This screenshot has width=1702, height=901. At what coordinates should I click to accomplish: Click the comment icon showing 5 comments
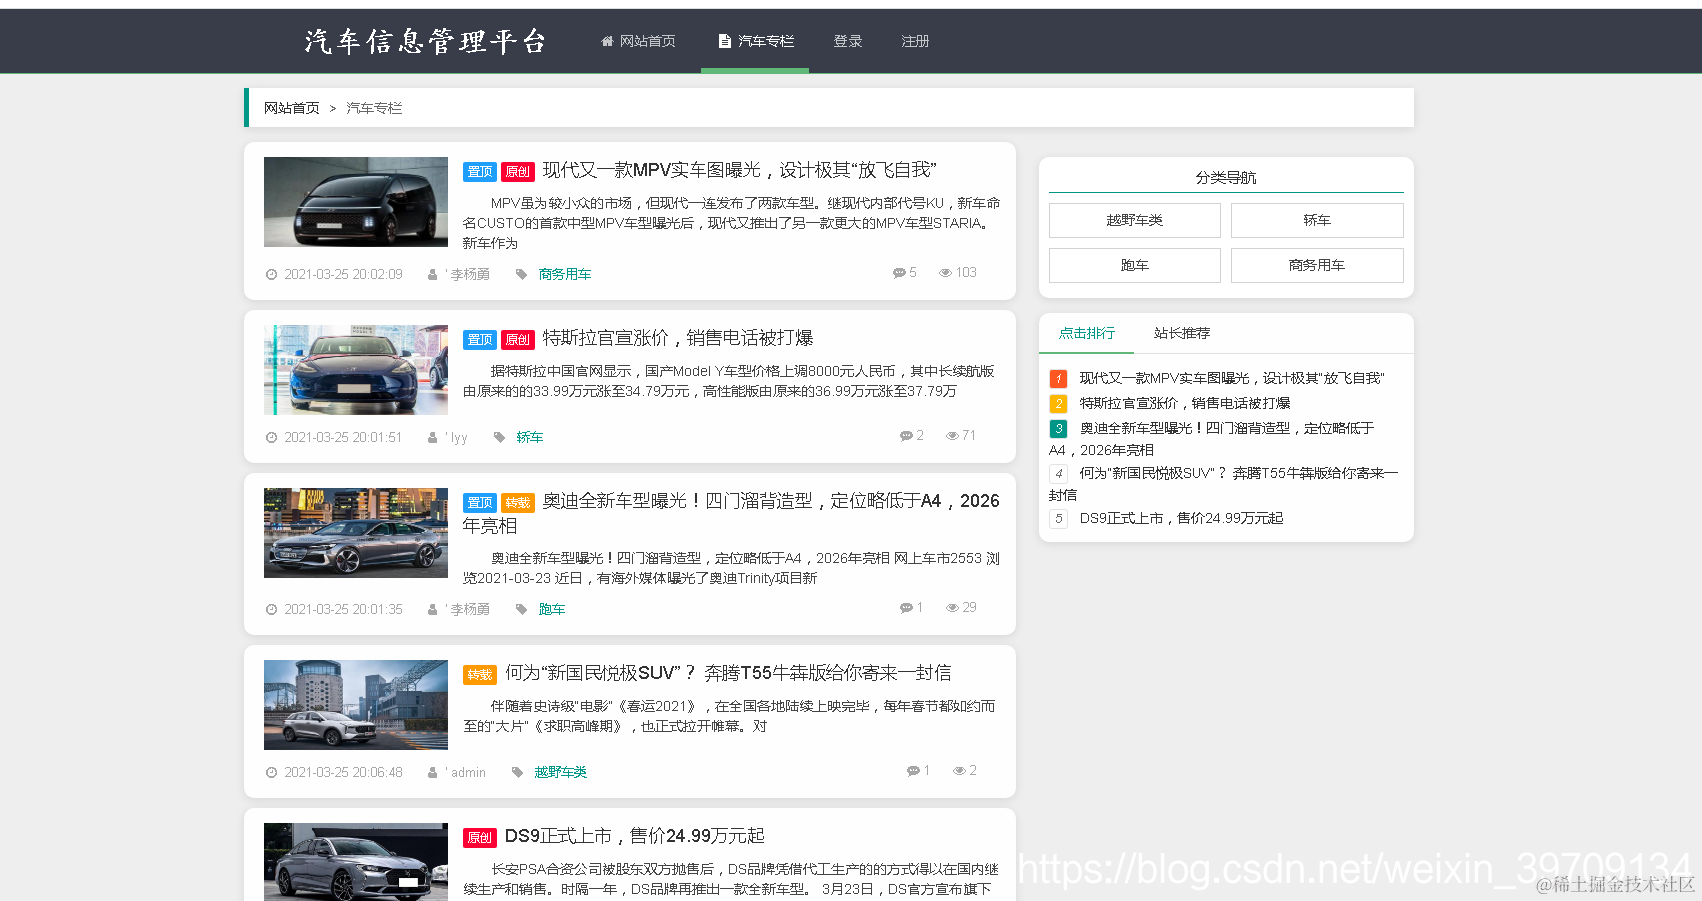[899, 272]
